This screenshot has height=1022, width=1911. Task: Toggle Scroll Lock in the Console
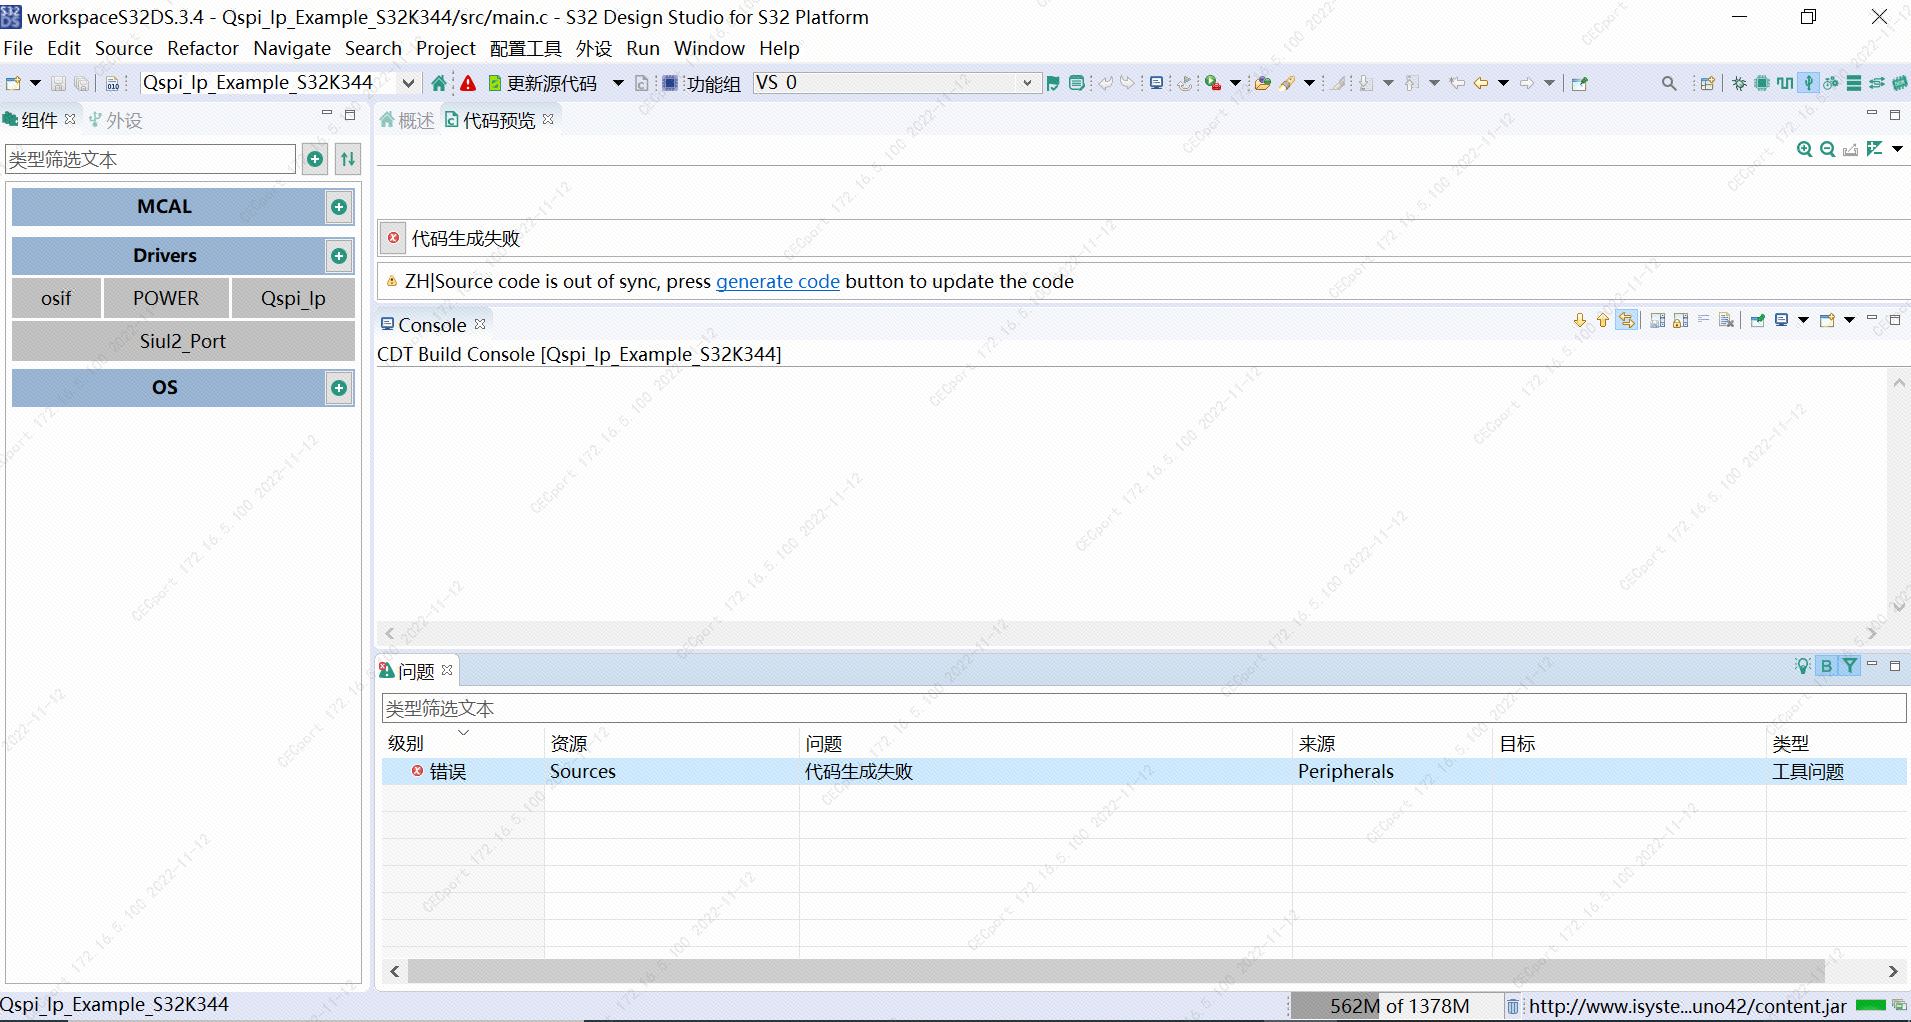(1680, 320)
